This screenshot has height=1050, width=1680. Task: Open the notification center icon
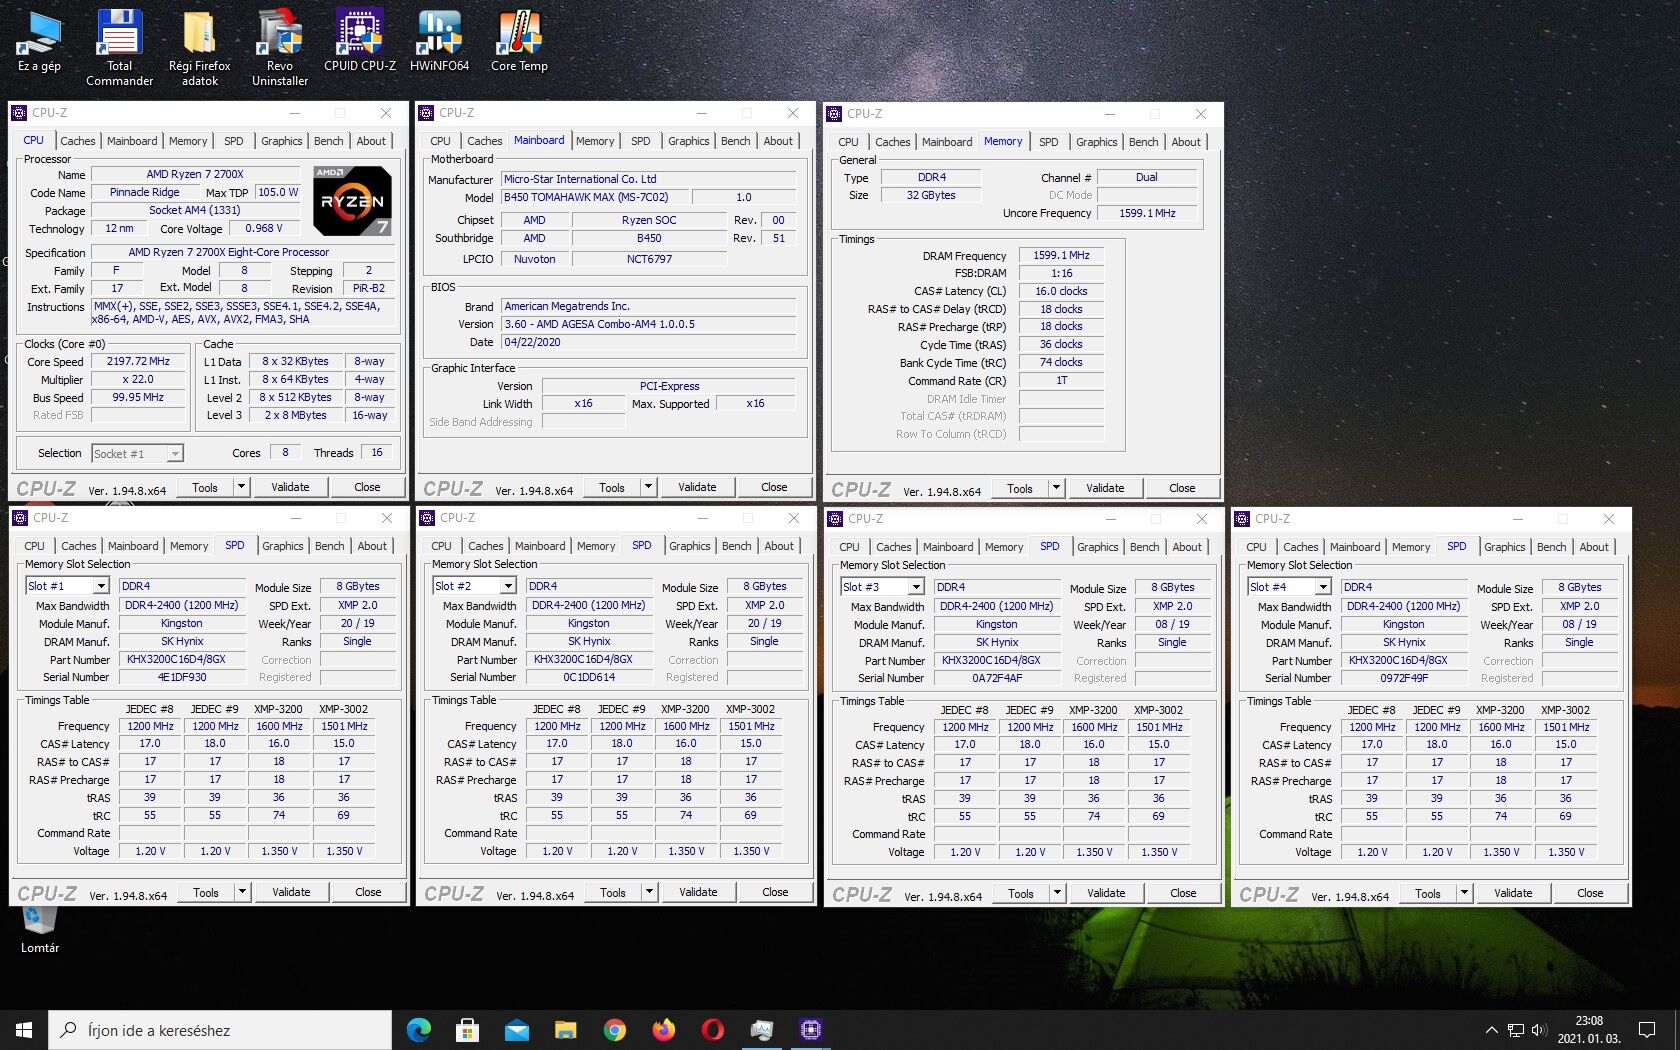click(1647, 1030)
